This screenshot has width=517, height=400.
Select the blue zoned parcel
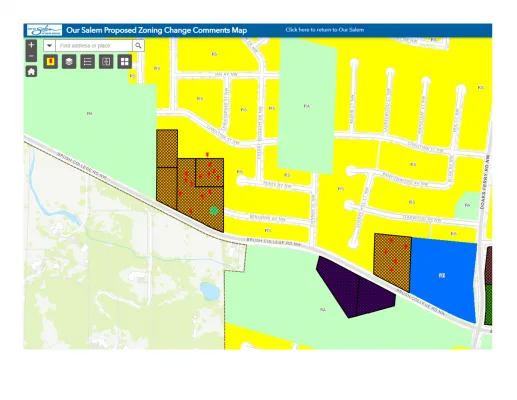point(443,279)
